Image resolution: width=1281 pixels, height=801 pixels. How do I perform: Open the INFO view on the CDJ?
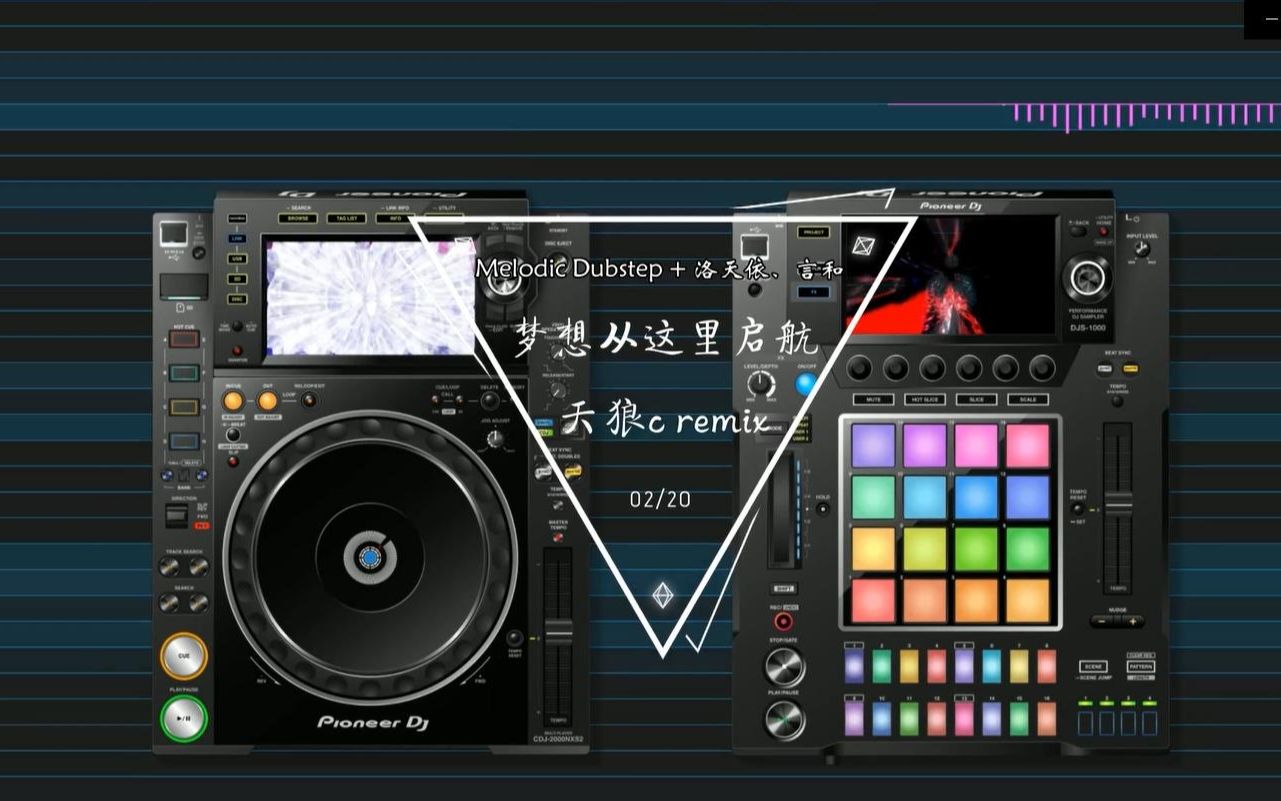point(395,218)
